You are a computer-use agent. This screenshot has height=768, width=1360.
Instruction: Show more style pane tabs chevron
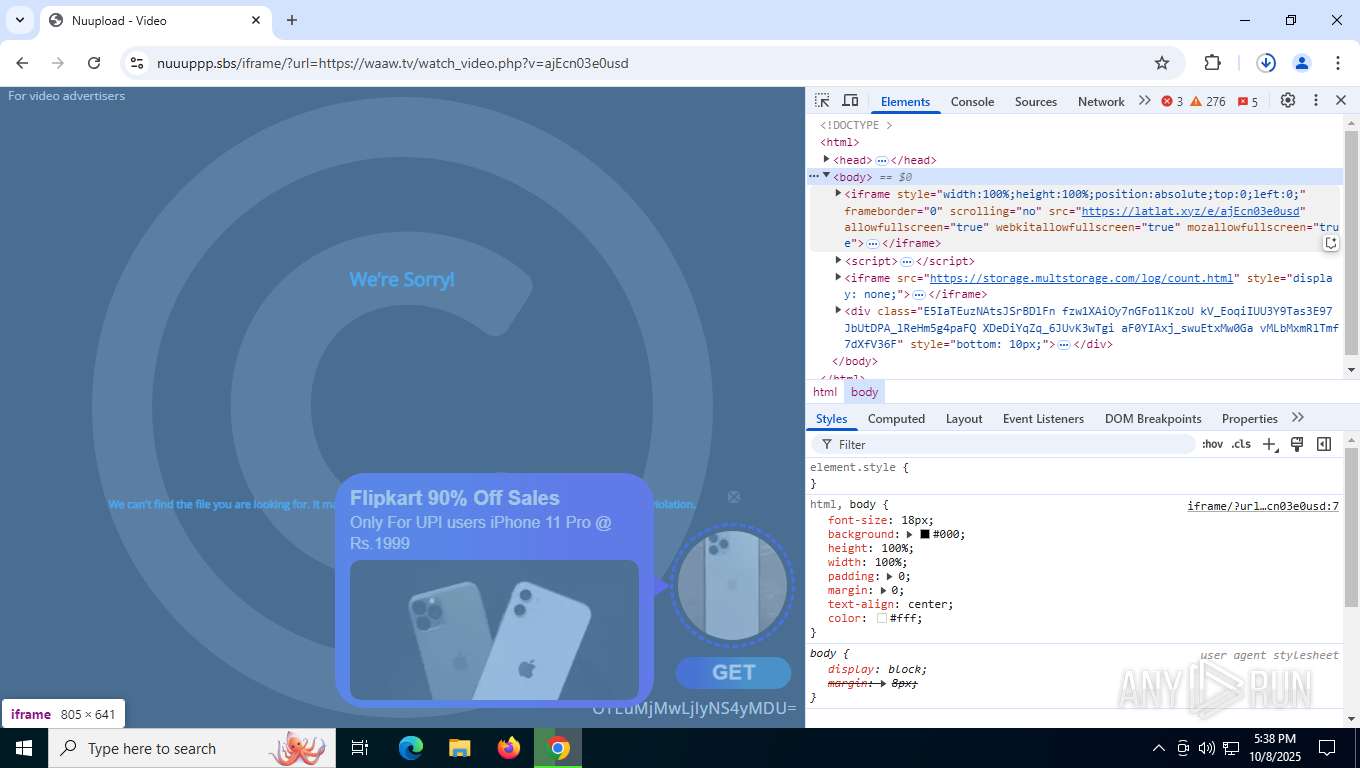1298,418
